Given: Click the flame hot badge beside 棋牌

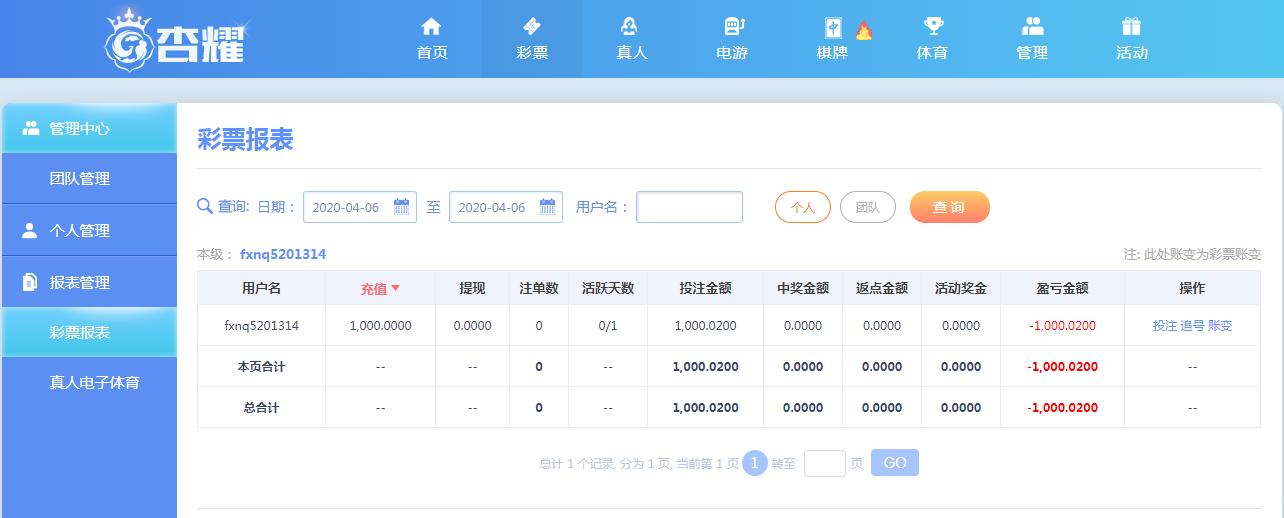Looking at the screenshot, I should tap(863, 30).
